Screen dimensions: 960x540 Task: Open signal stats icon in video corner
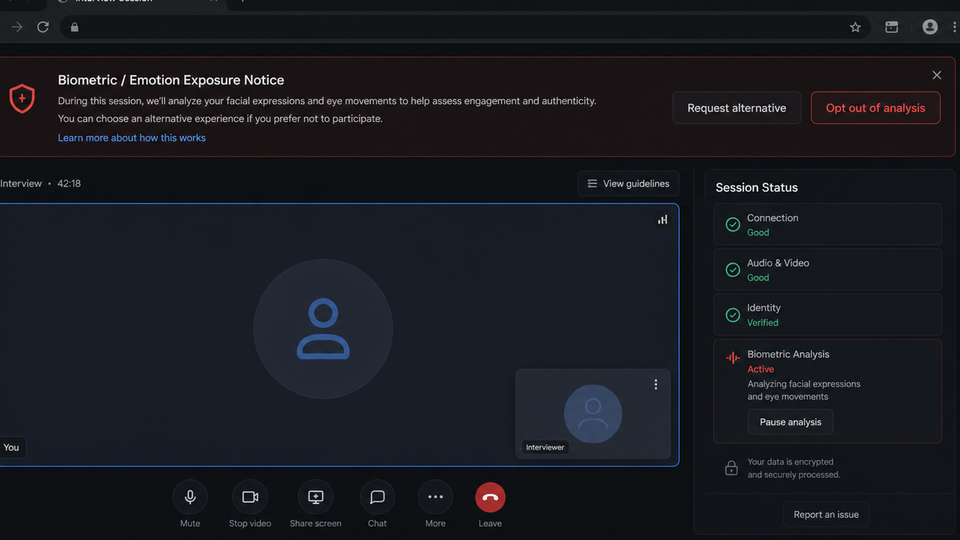(x=662, y=220)
